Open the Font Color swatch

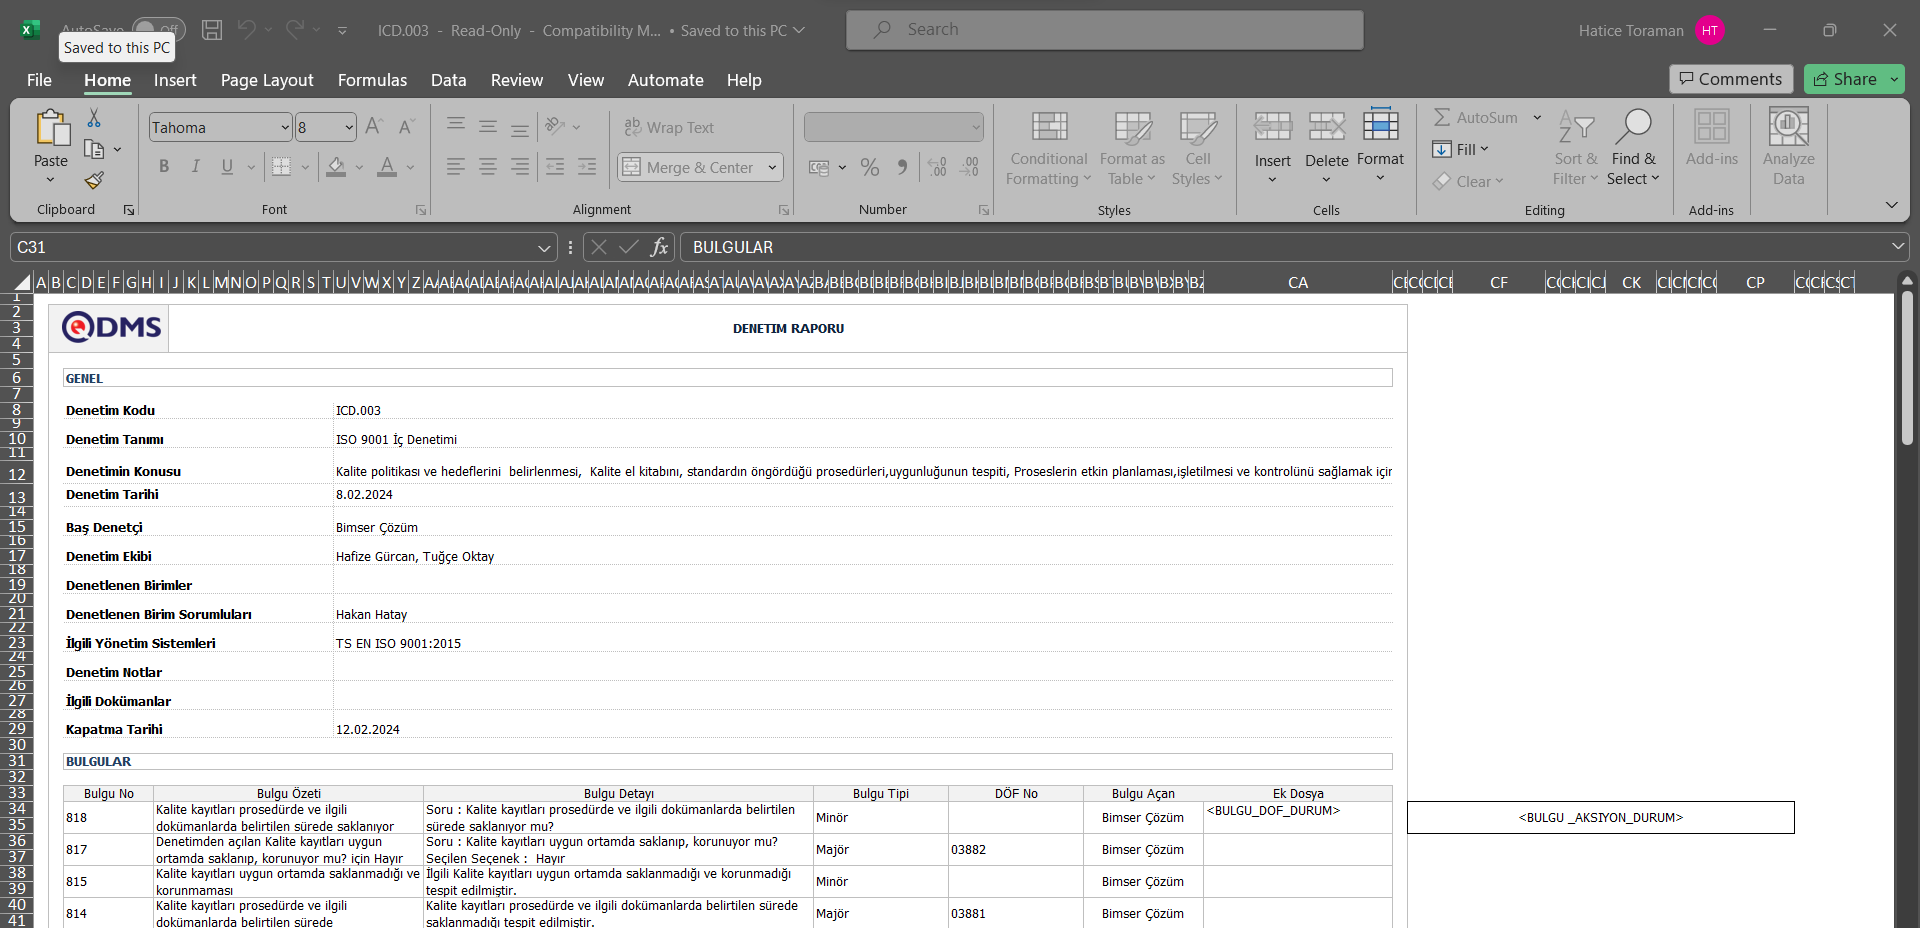[387, 167]
